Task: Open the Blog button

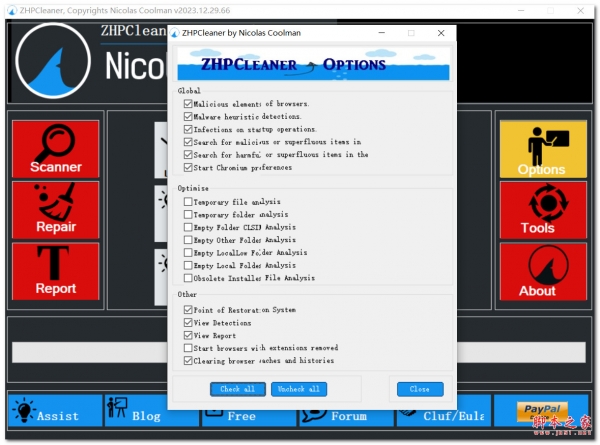Action: (x=152, y=411)
